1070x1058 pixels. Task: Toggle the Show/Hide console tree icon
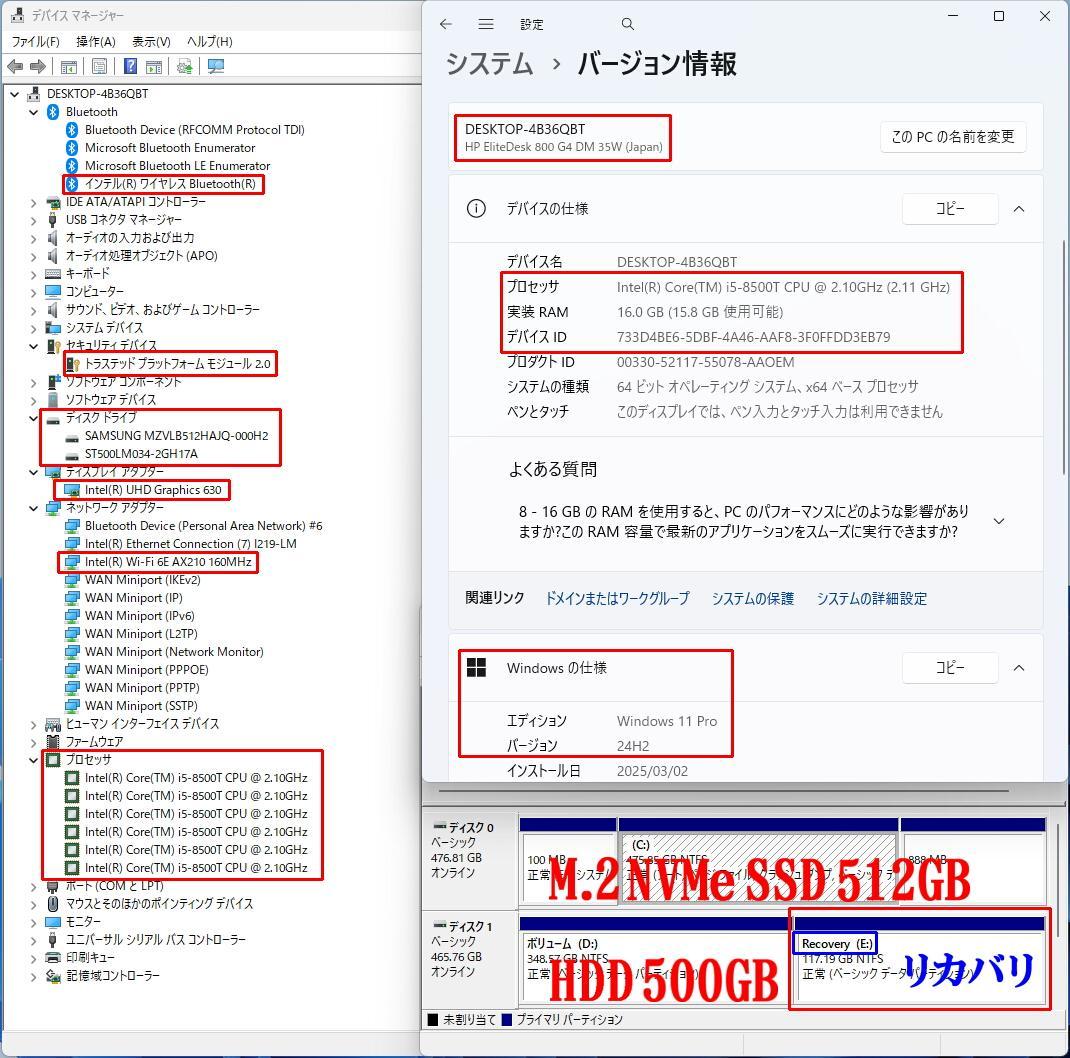(x=67, y=66)
